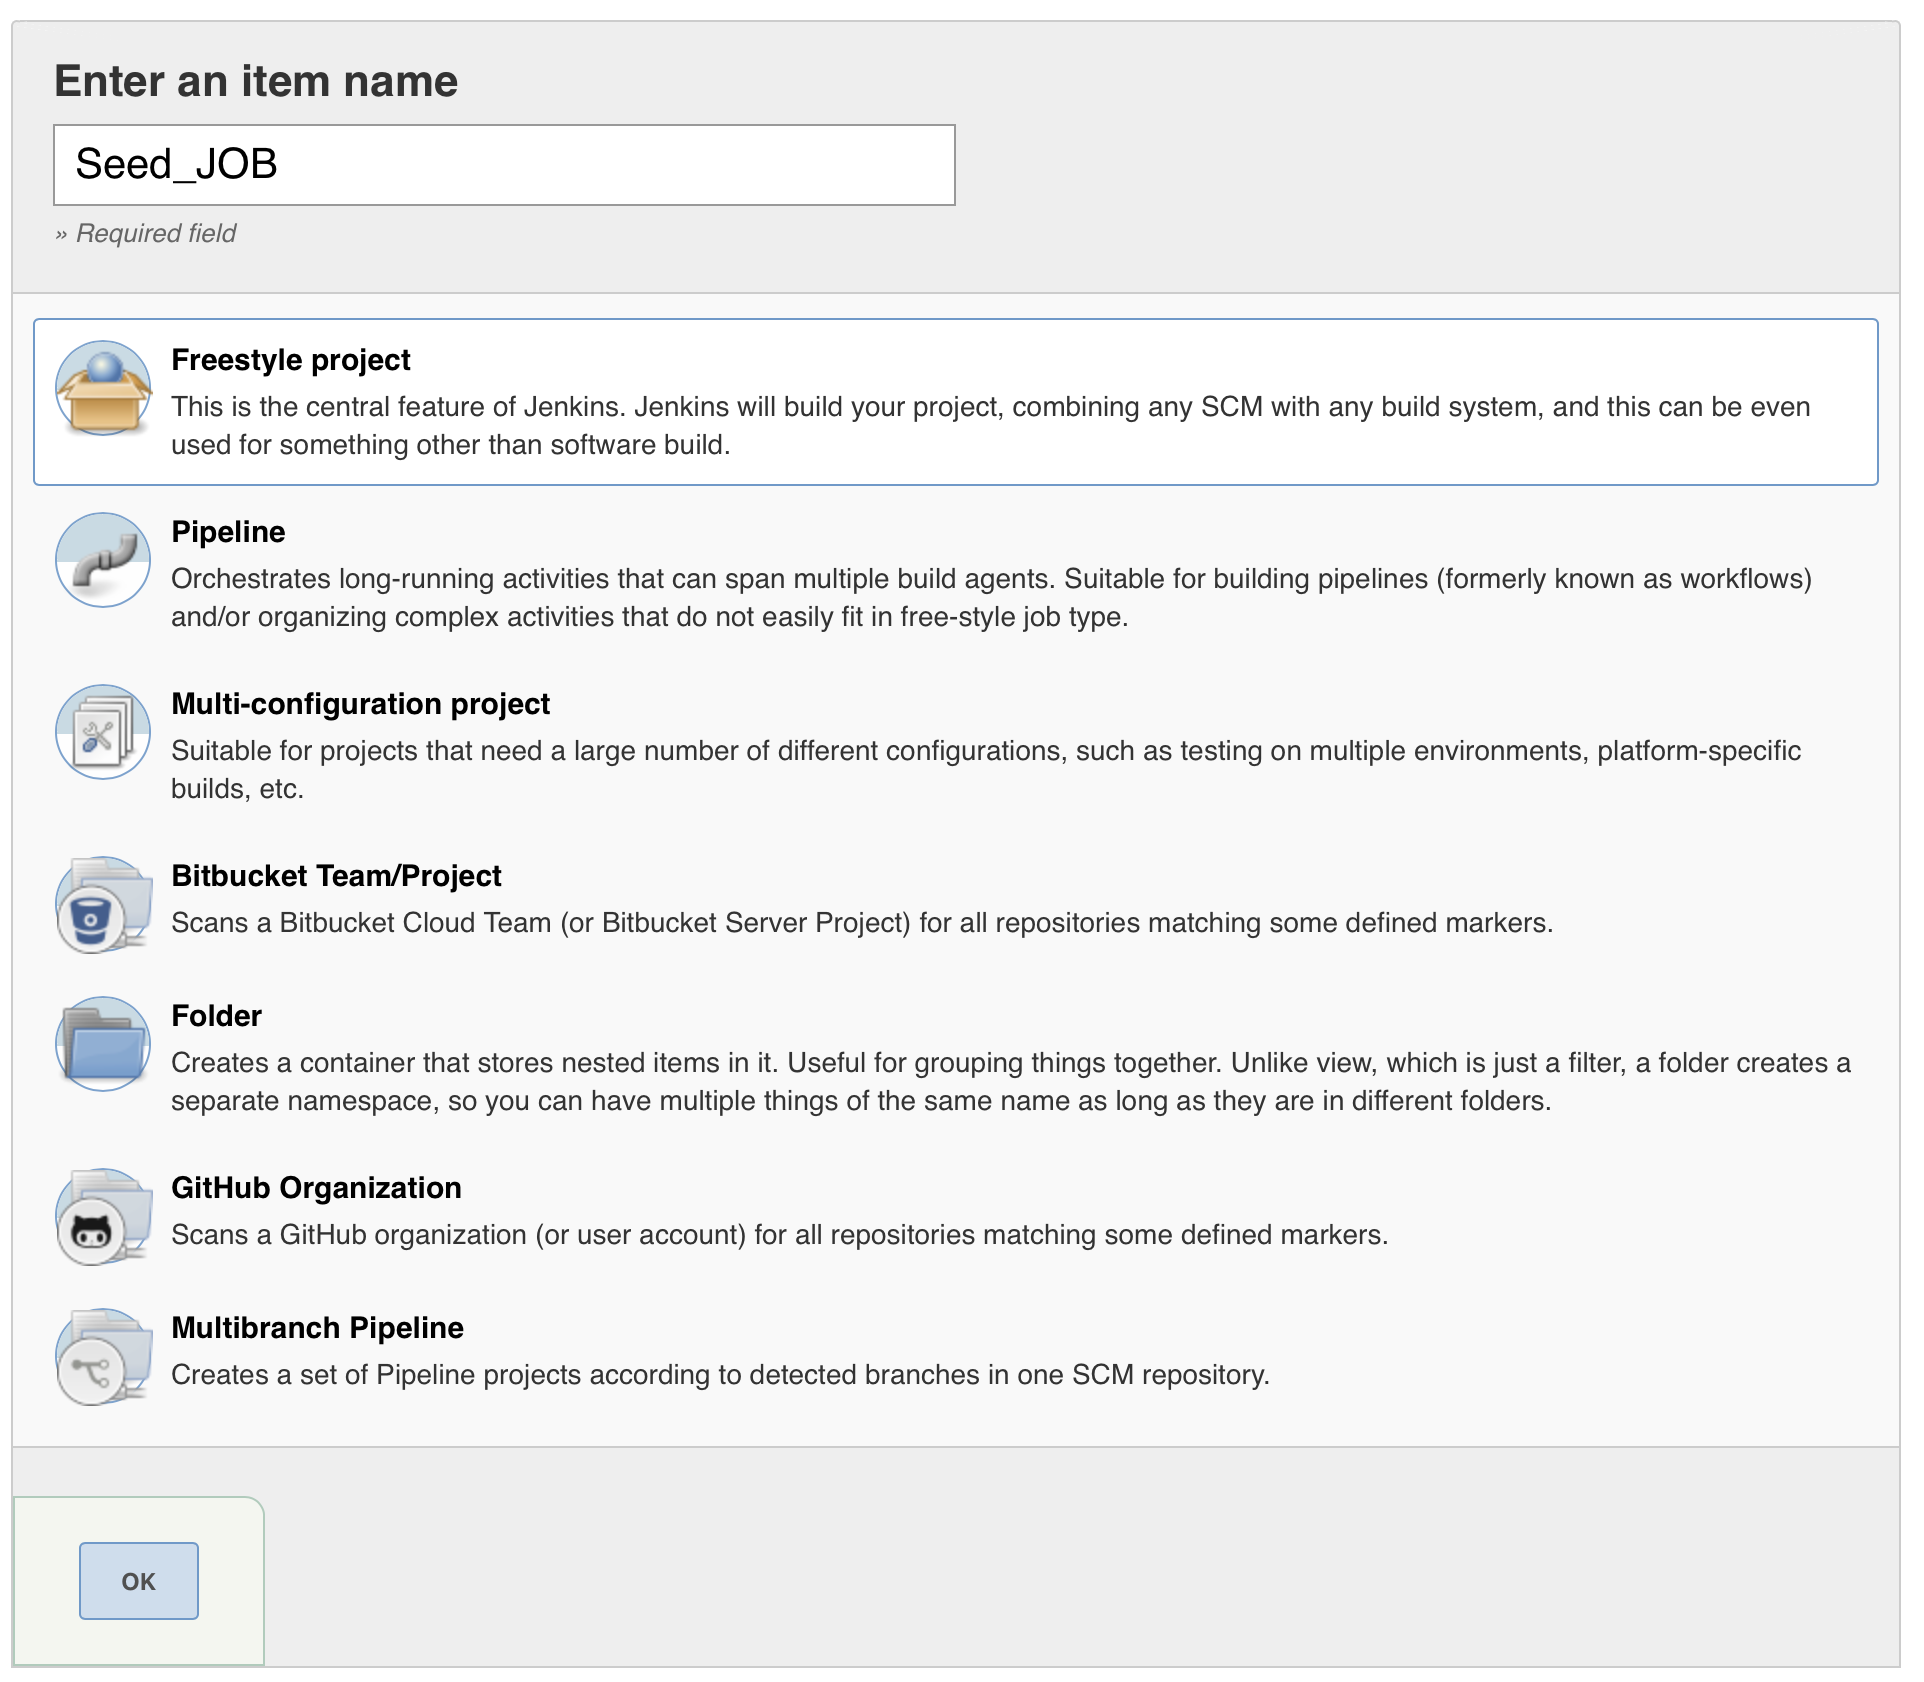Click the Pipeline pipe icon
Screen dimensions: 1924x1682
101,560
